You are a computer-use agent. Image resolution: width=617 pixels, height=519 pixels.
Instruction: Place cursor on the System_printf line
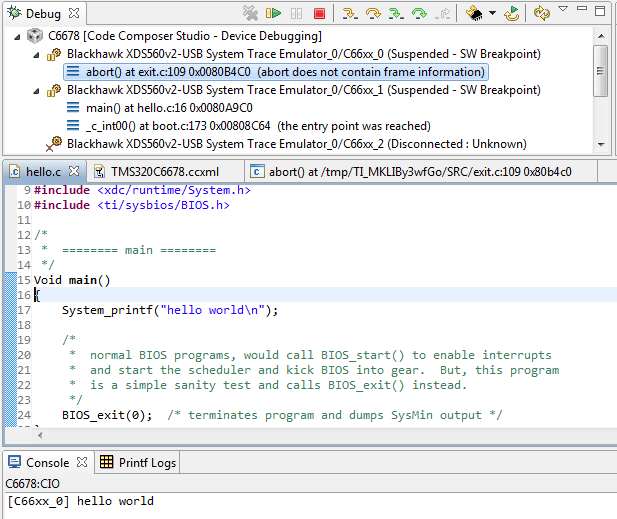pos(170,310)
